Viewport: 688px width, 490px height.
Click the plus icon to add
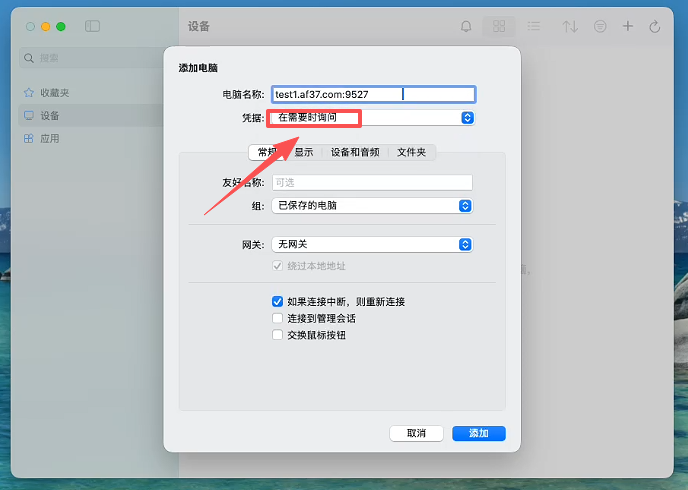click(x=628, y=27)
